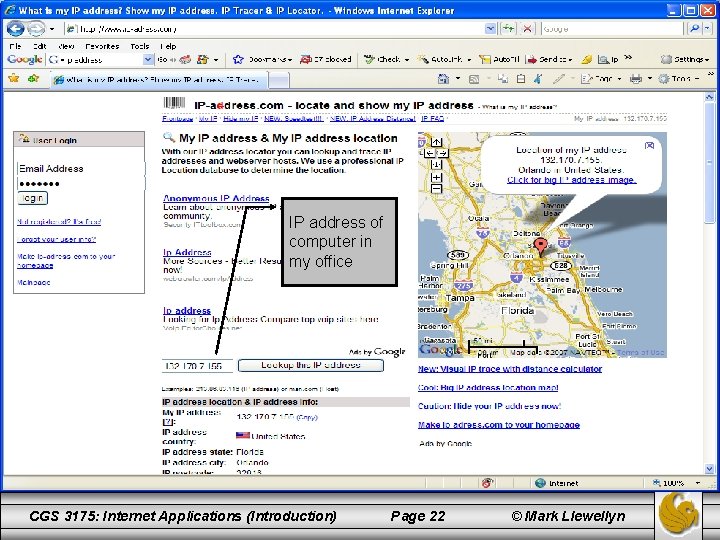This screenshot has height=540, width=720.
Task: Open command bar Tools gear menu
Action: [x=678, y=79]
